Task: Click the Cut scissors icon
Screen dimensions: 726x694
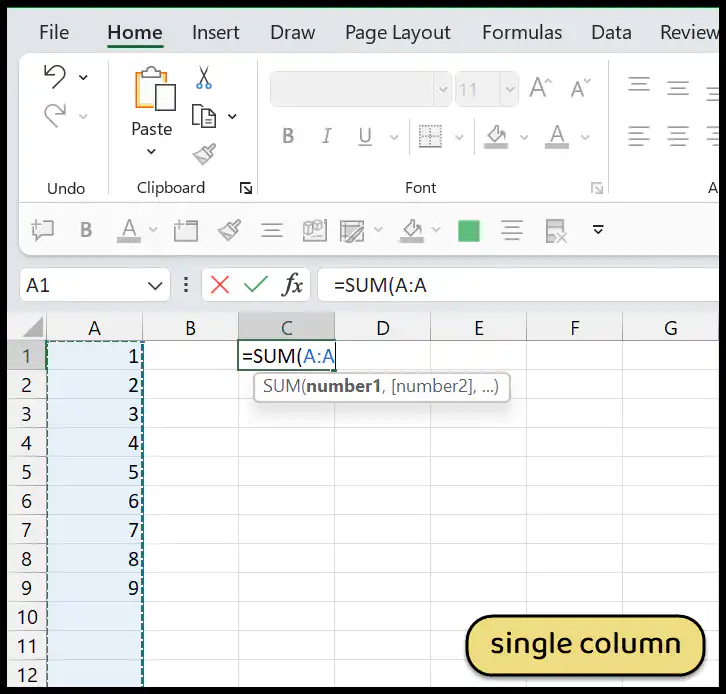Action: (204, 77)
